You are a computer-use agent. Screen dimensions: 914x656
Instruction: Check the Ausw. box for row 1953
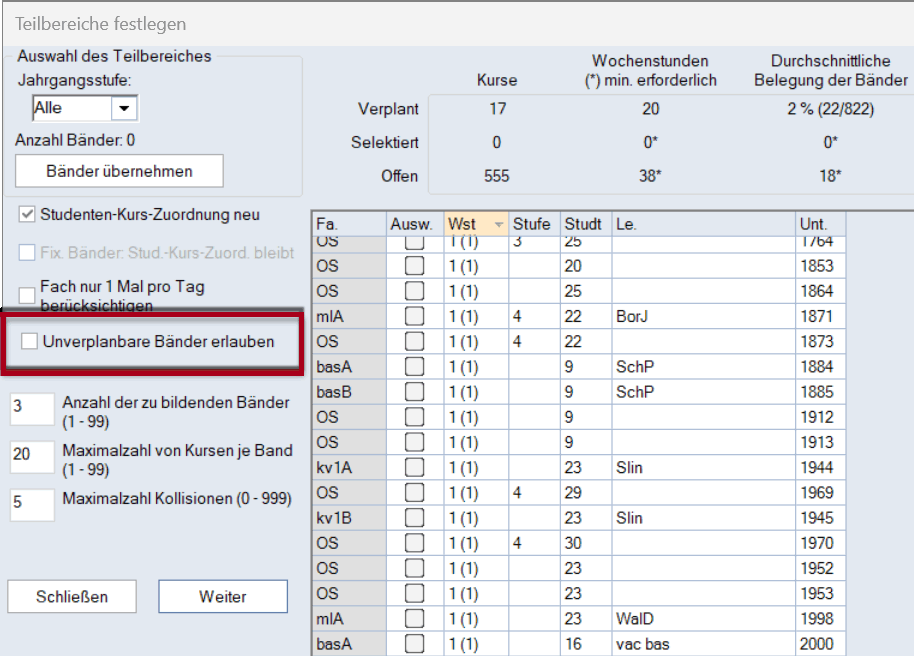(414, 593)
